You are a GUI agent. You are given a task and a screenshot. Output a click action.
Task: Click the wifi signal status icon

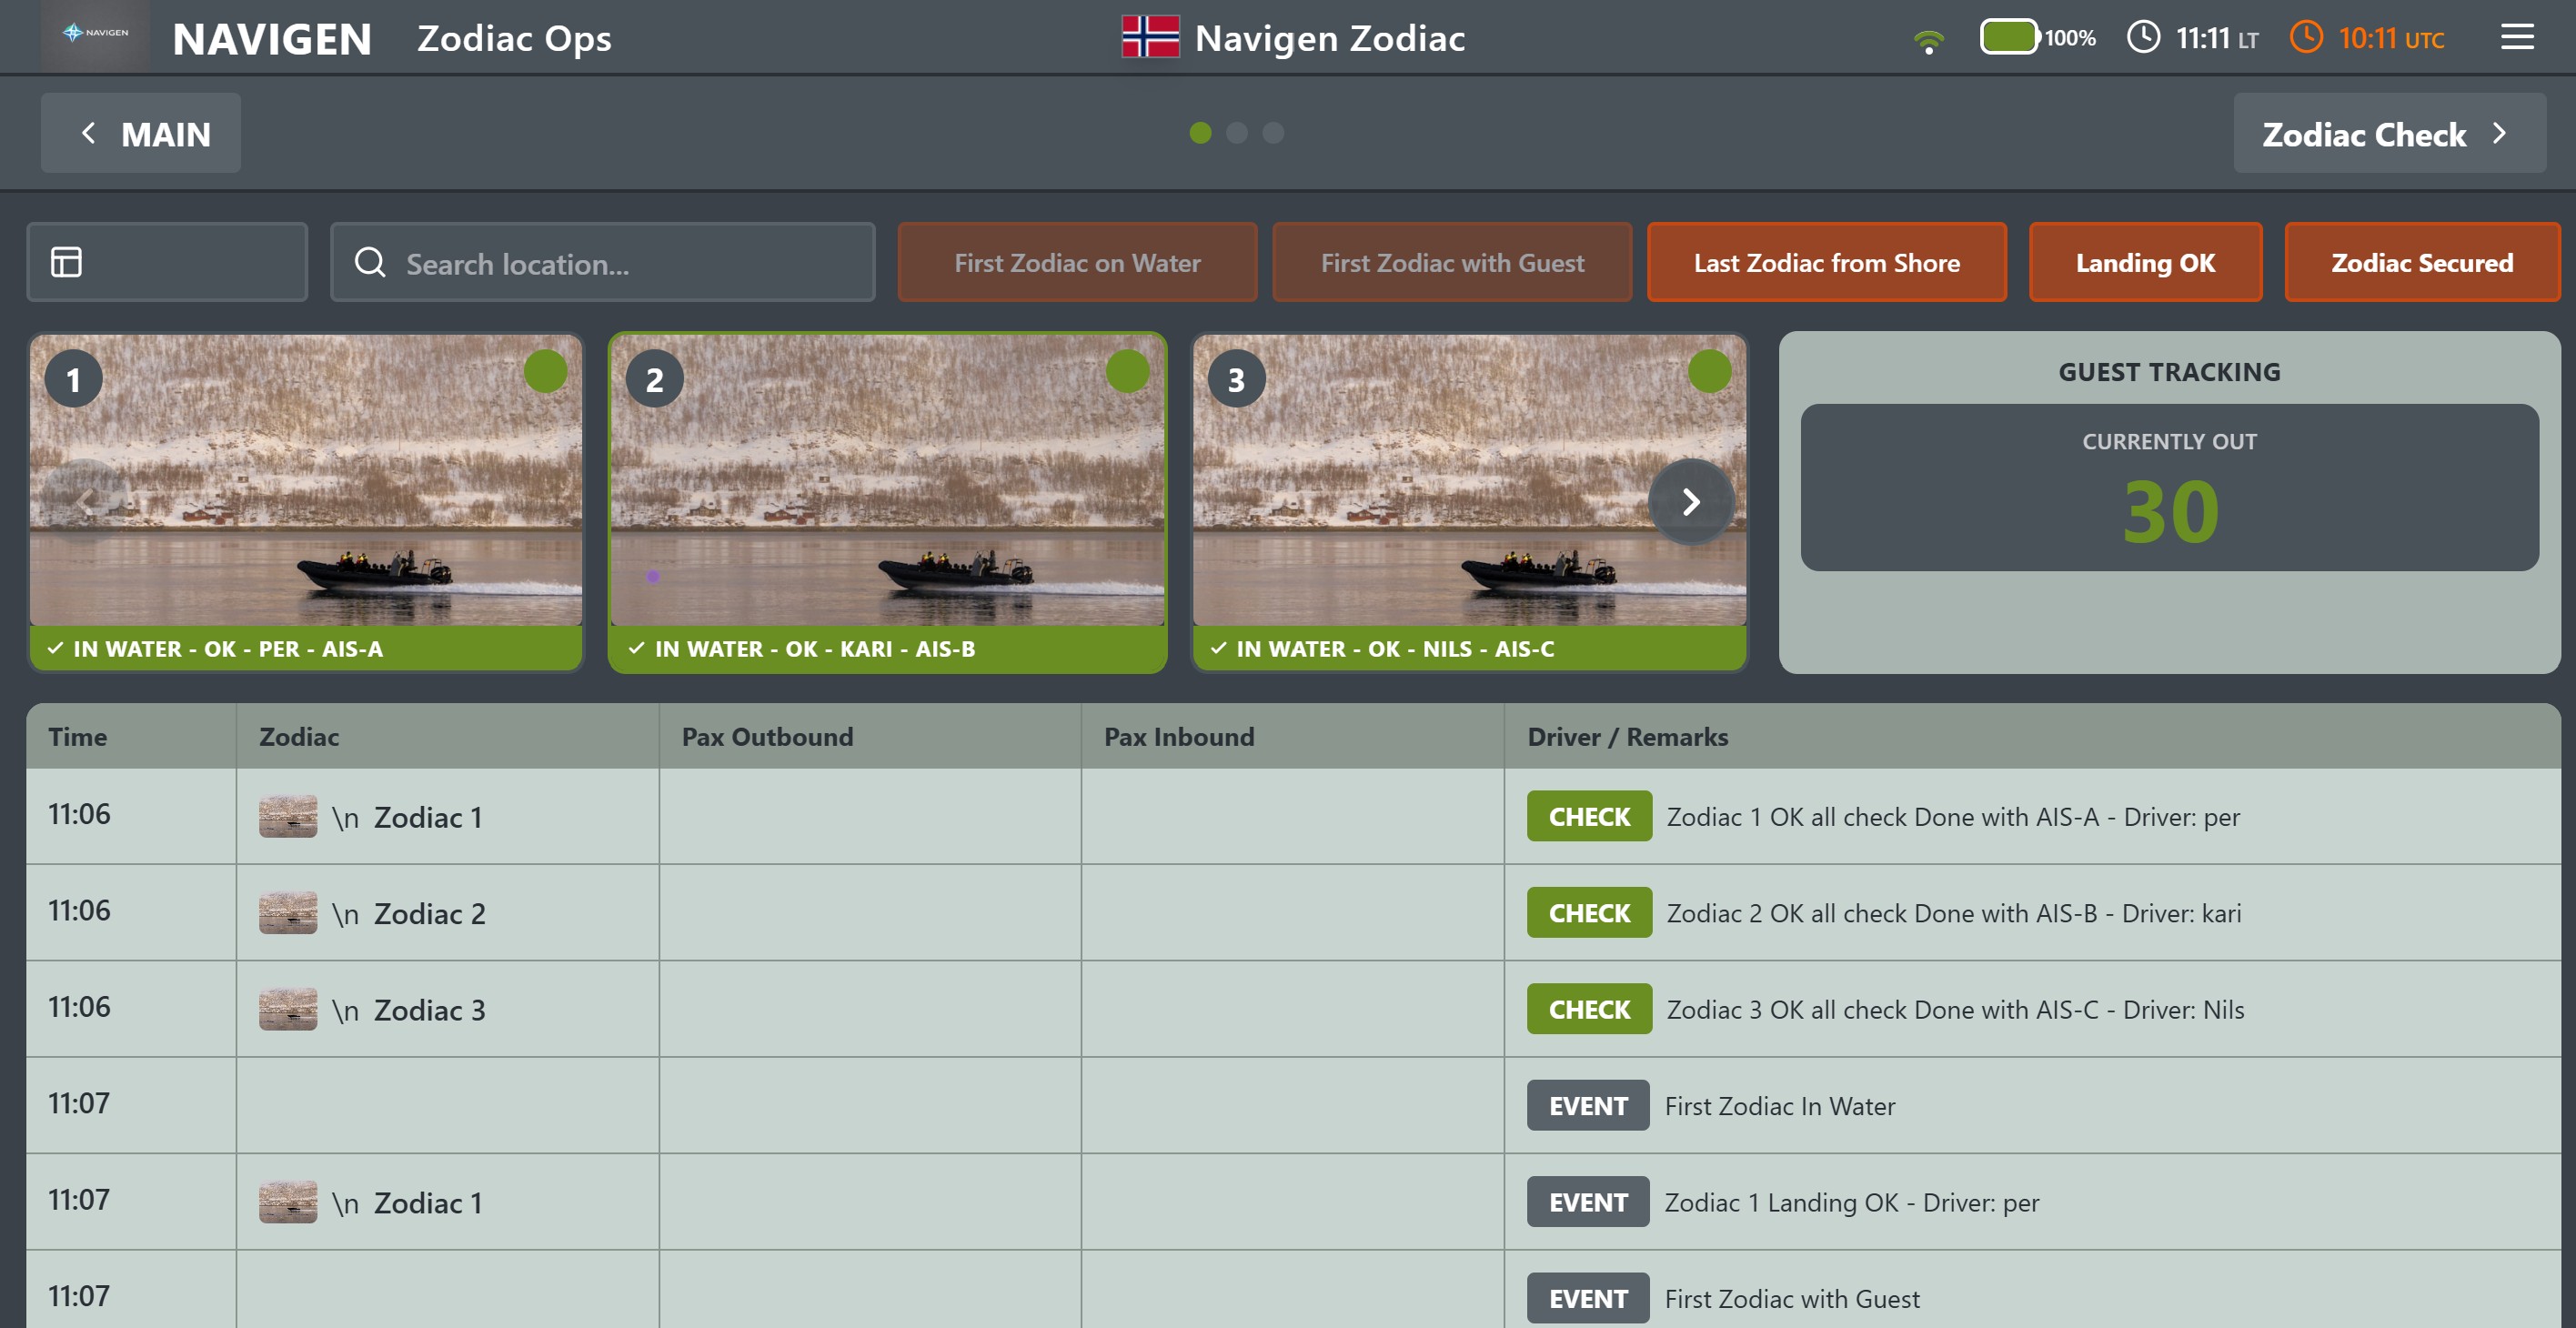coord(1928,40)
